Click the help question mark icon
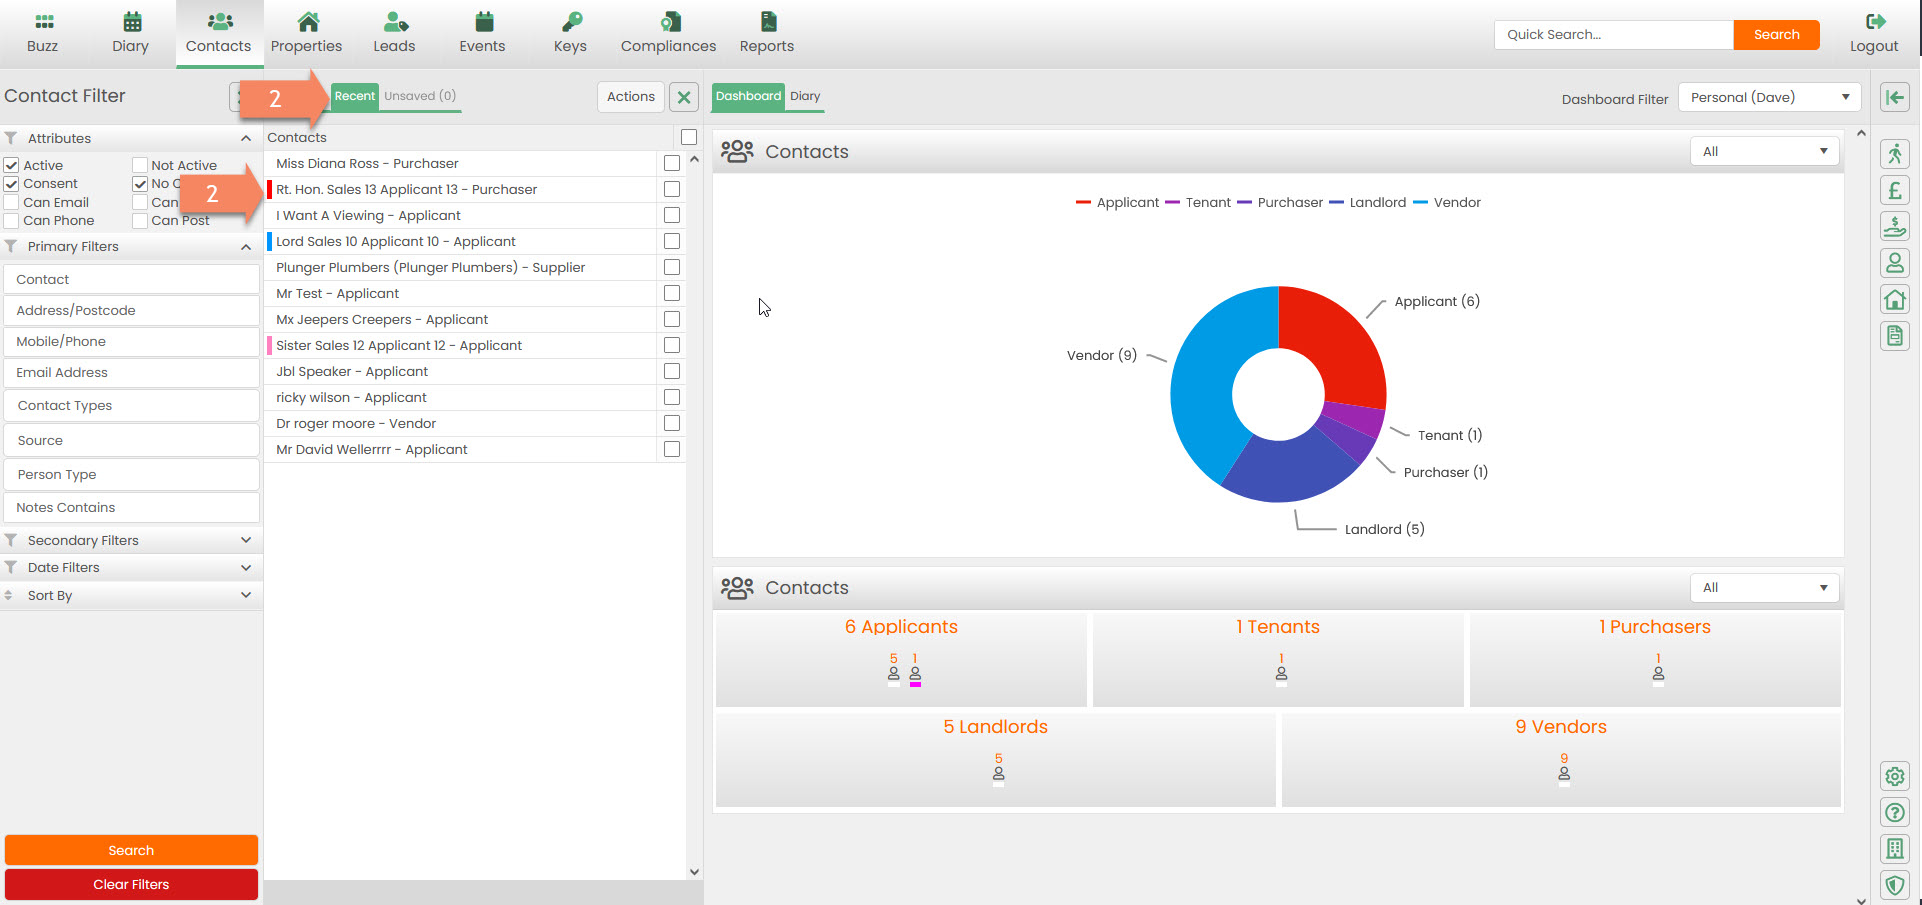This screenshot has width=1922, height=905. coord(1894,812)
